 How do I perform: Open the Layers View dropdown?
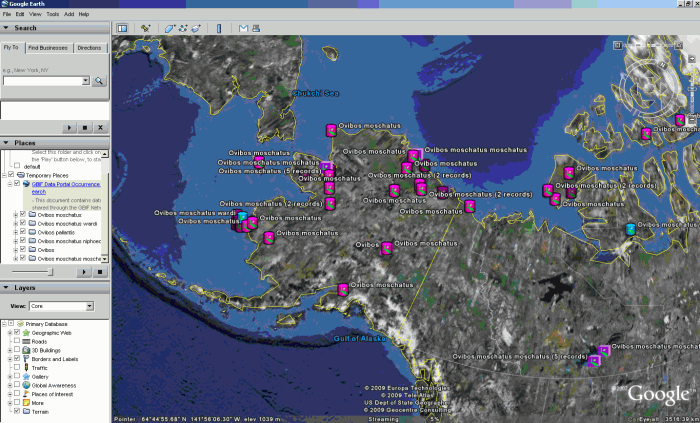tap(90, 306)
